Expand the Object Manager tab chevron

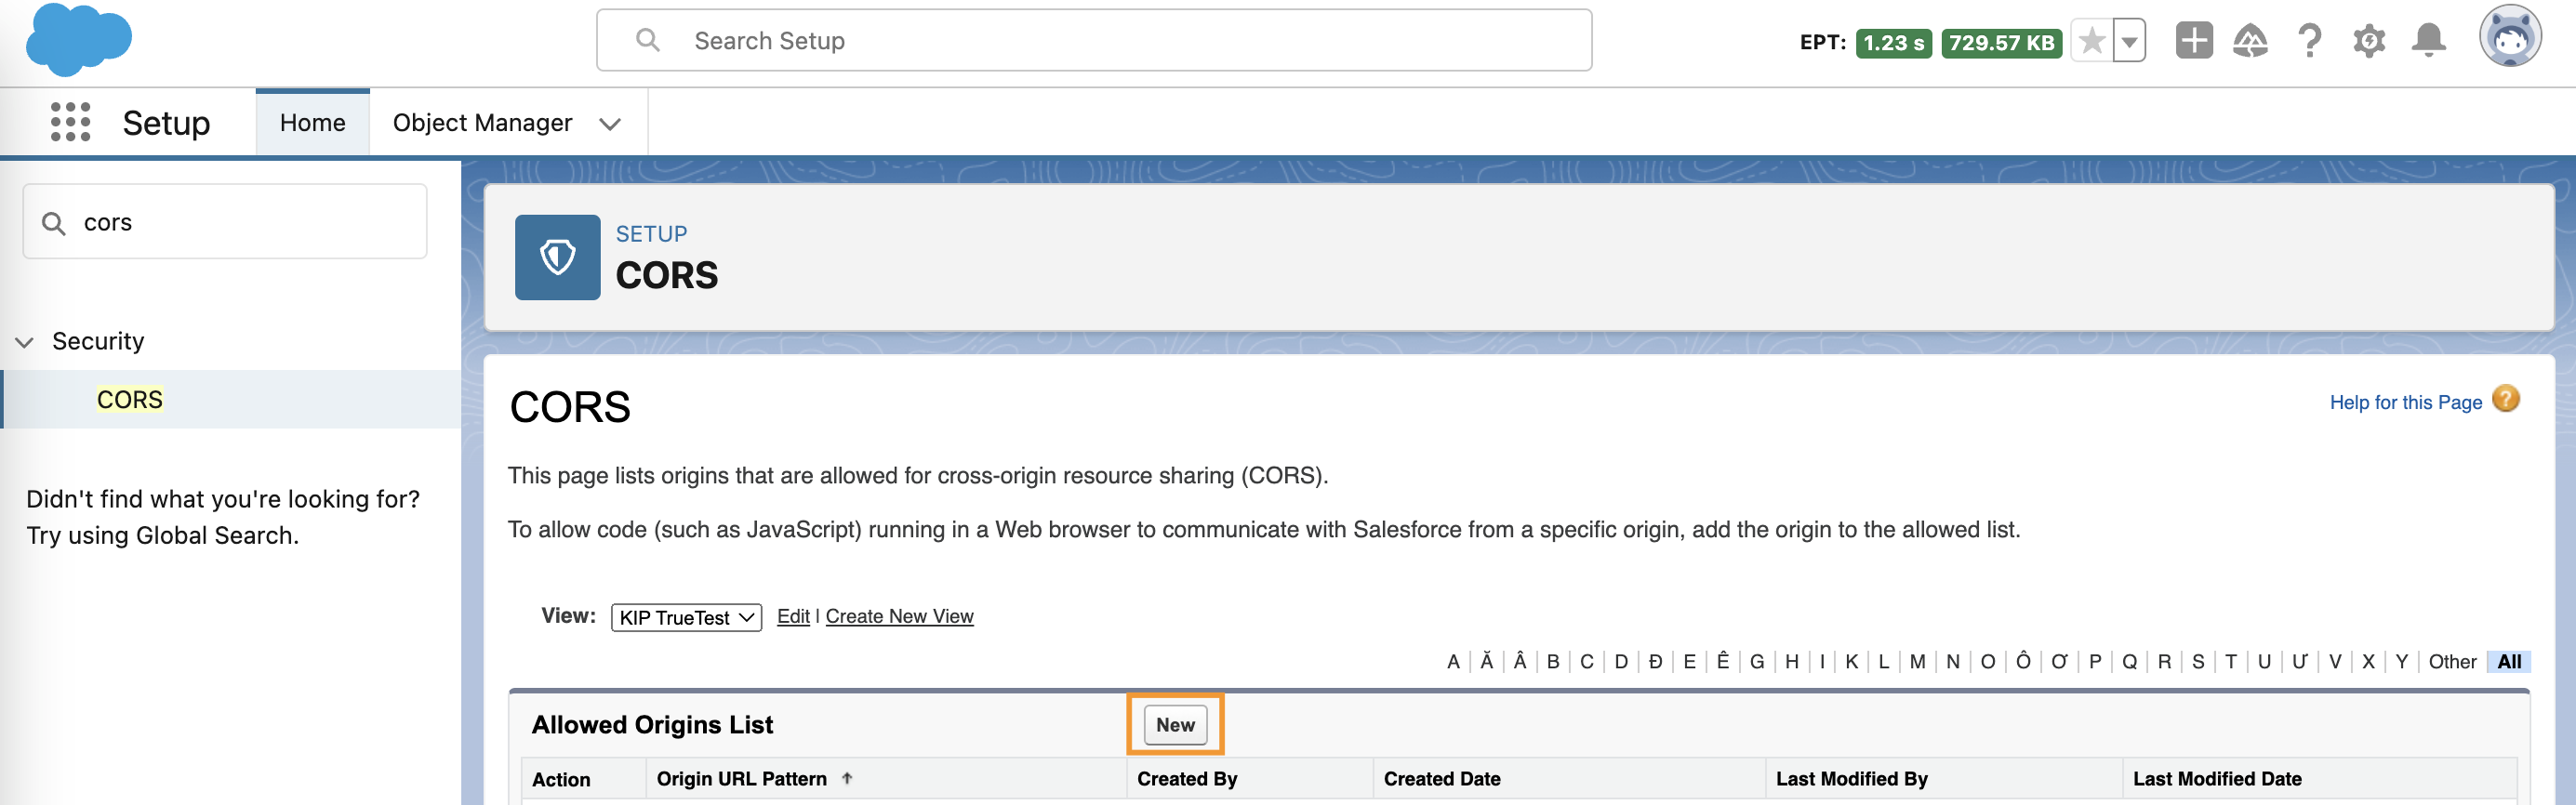610,123
